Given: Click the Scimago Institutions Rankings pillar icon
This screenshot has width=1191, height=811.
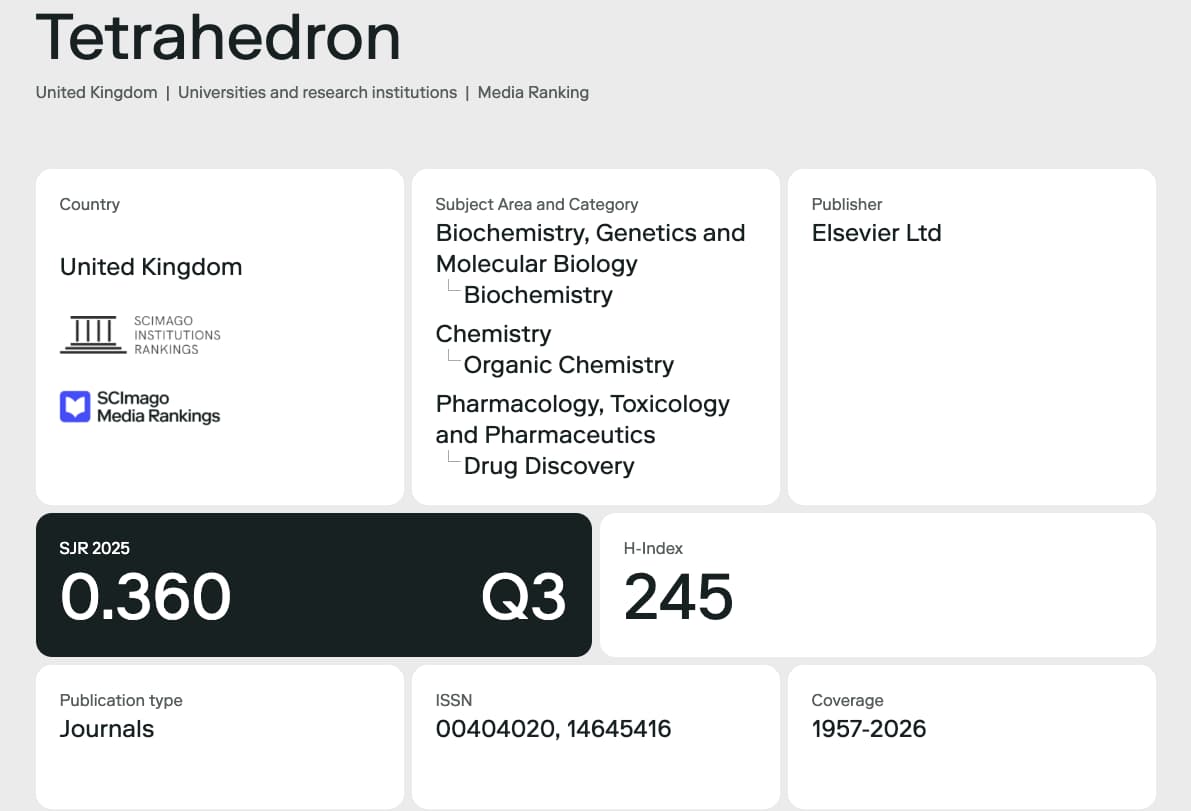Looking at the screenshot, I should point(93,335).
